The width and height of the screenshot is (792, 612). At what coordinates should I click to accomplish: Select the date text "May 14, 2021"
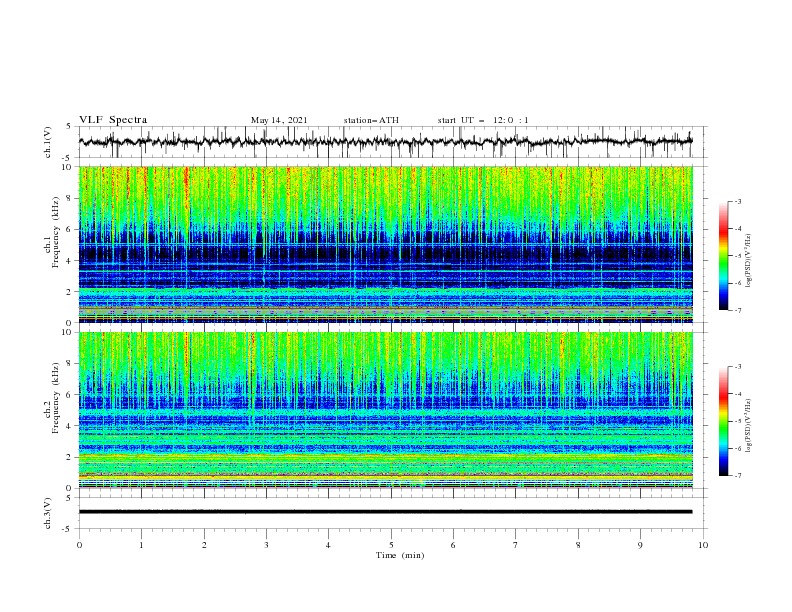tap(279, 120)
